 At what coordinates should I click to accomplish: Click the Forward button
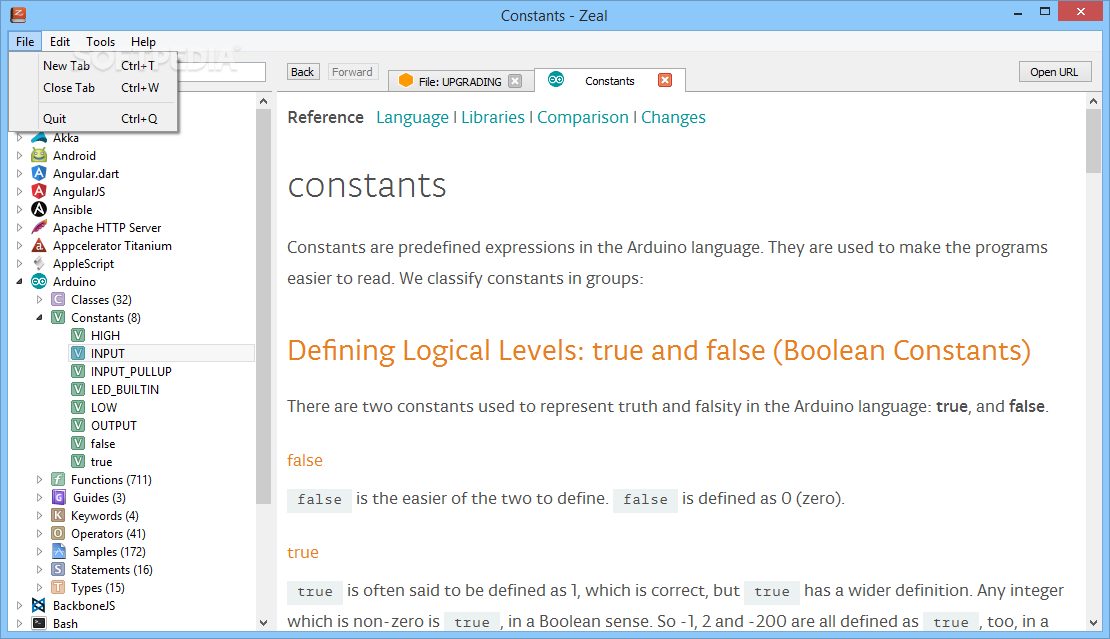(x=352, y=72)
